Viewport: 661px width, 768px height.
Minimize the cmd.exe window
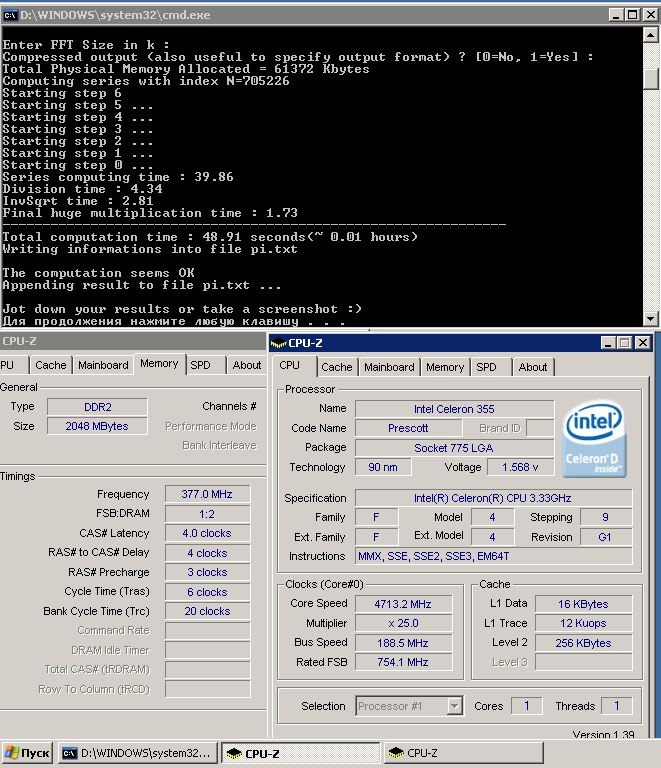point(616,15)
